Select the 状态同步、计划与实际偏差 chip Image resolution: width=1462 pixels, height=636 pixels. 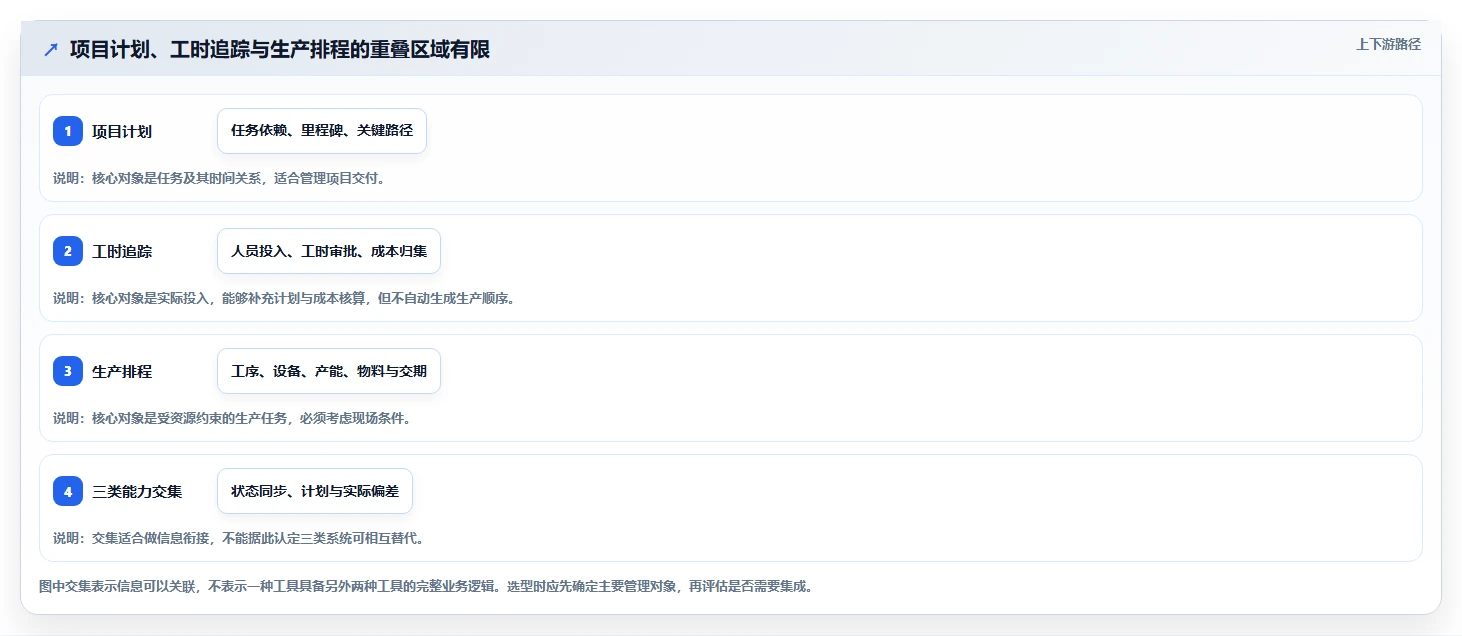pos(315,491)
